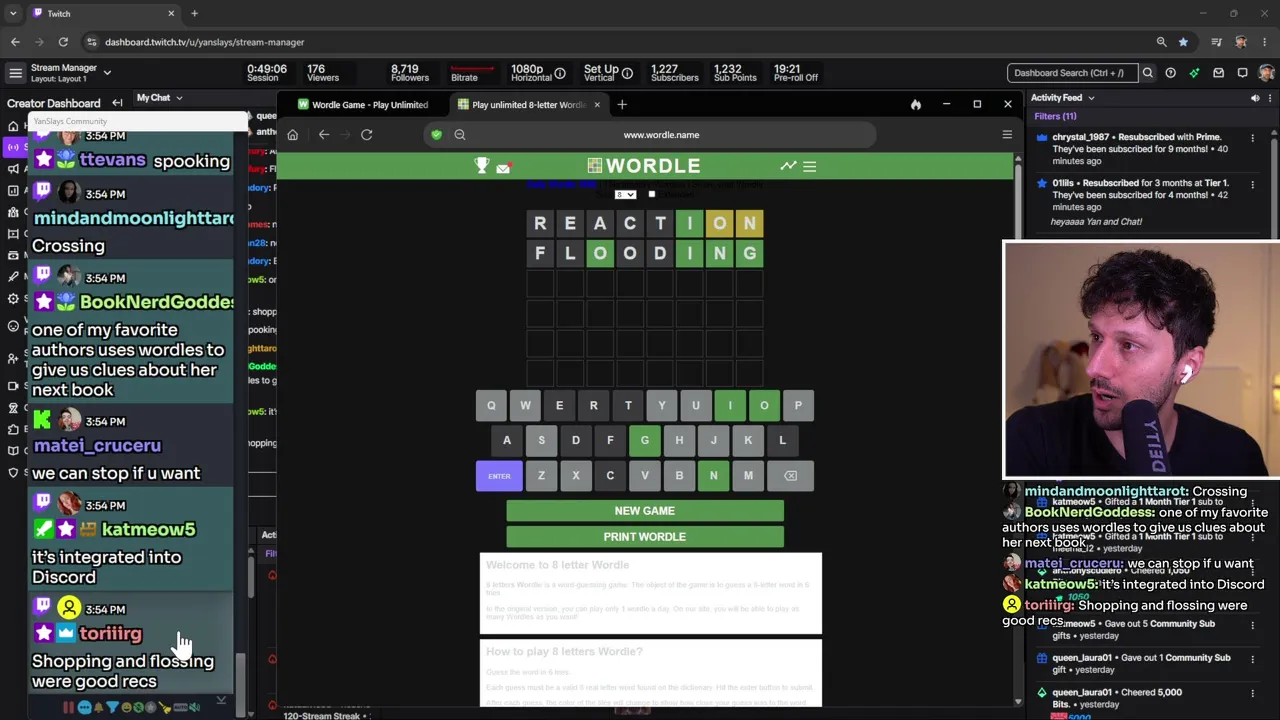Screen dimensions: 1280x720
Task: Open the Twitch account avatar menu
Action: tap(1266, 73)
